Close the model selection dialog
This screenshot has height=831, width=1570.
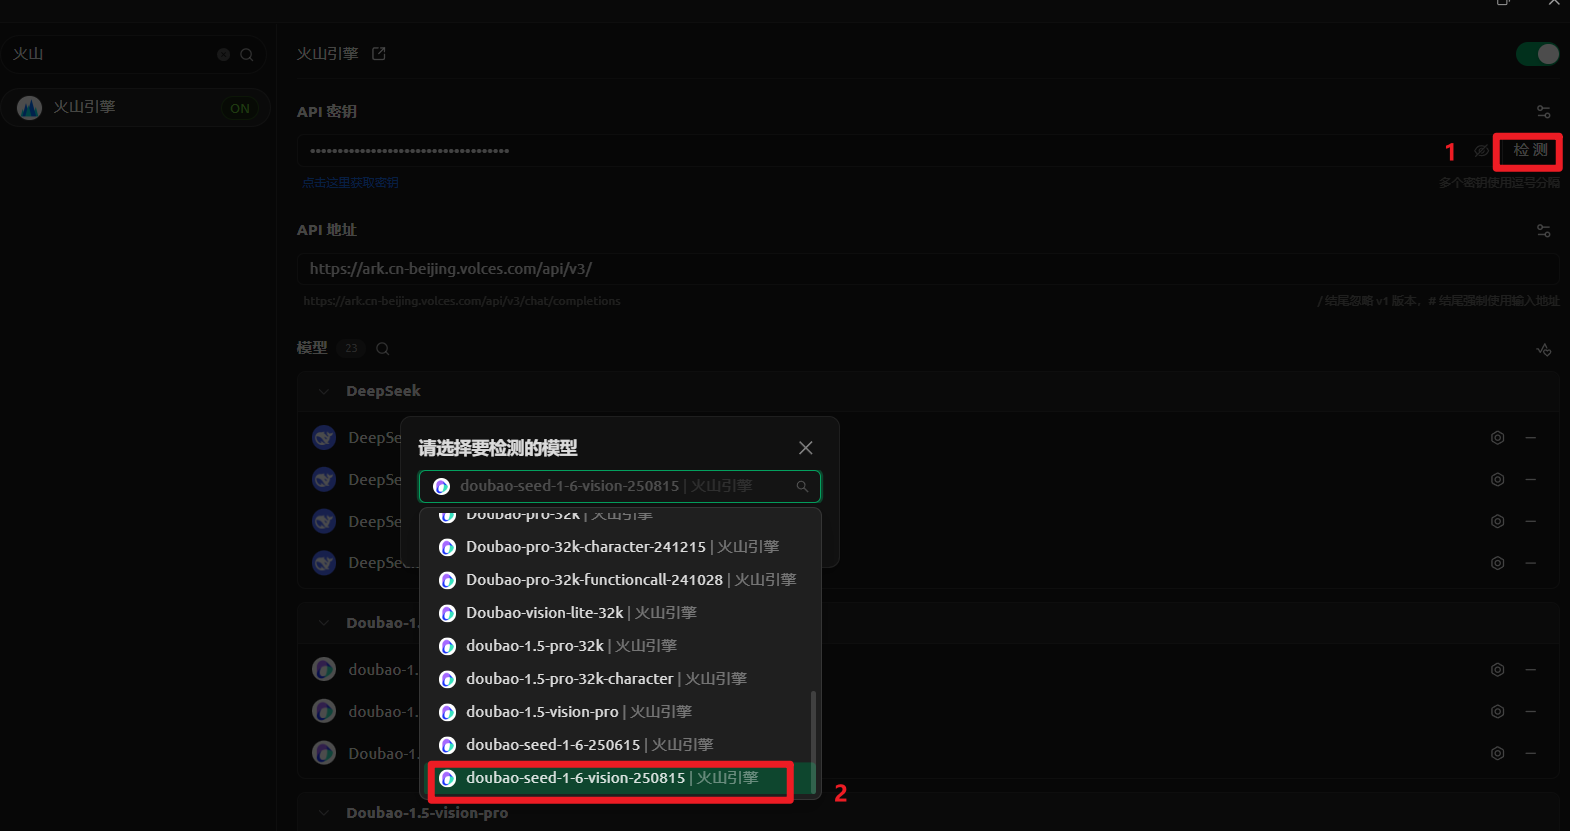[x=805, y=448]
